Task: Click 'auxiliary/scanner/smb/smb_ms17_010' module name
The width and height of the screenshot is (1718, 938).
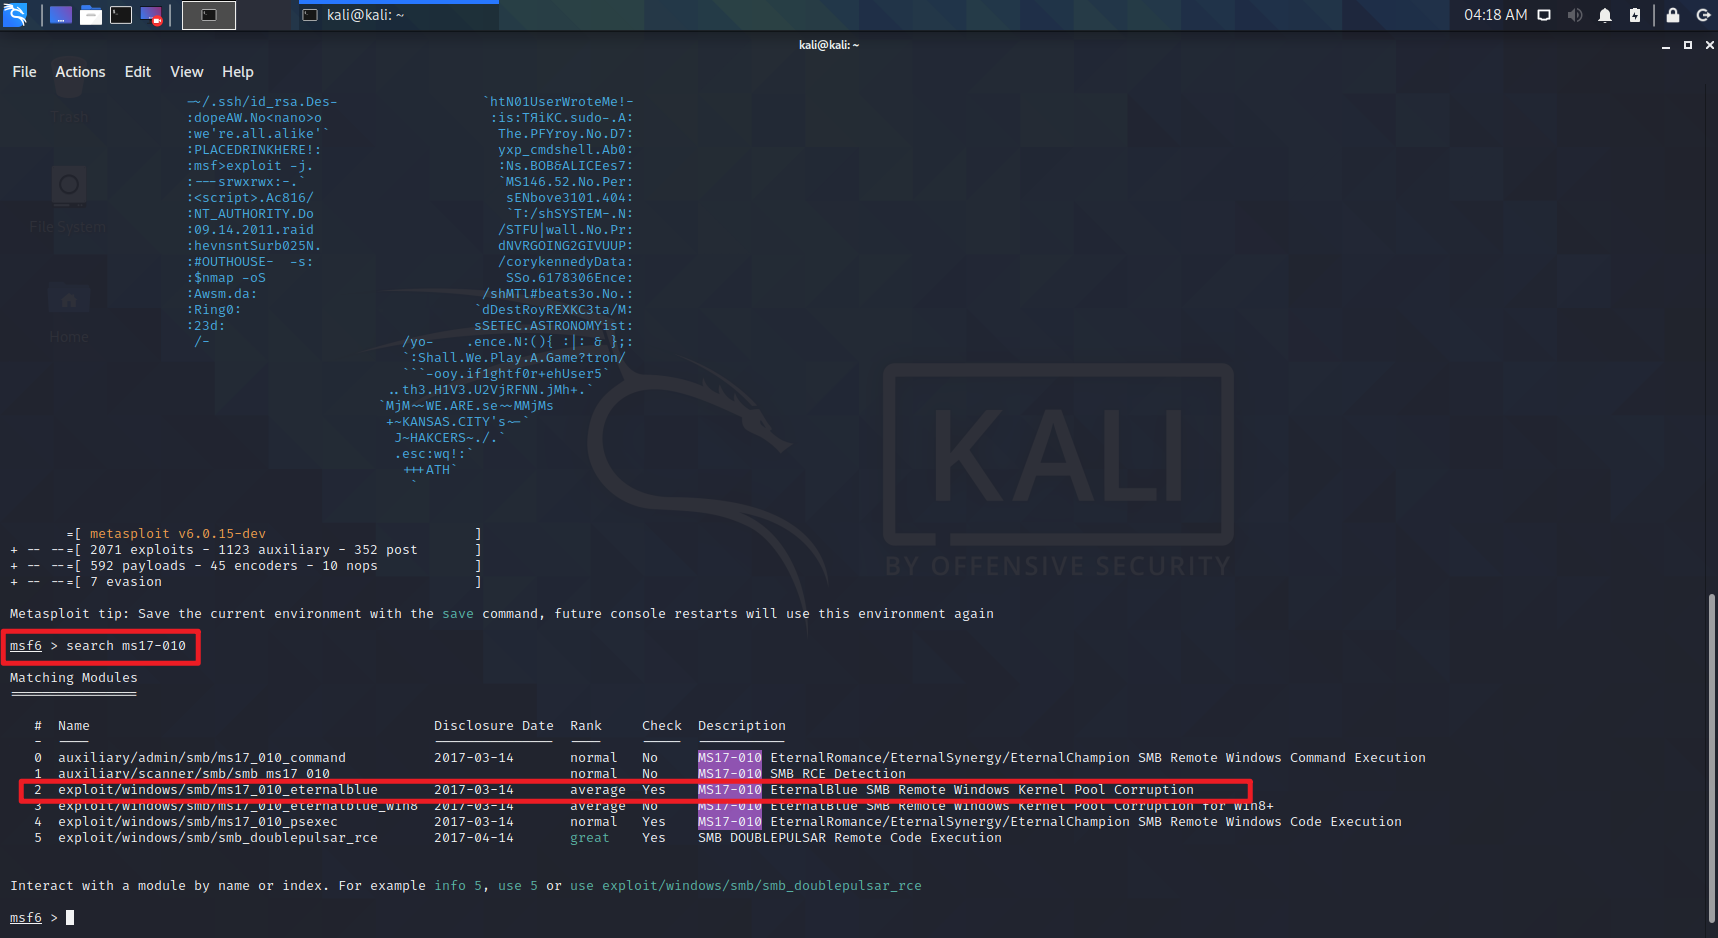Action: (194, 774)
